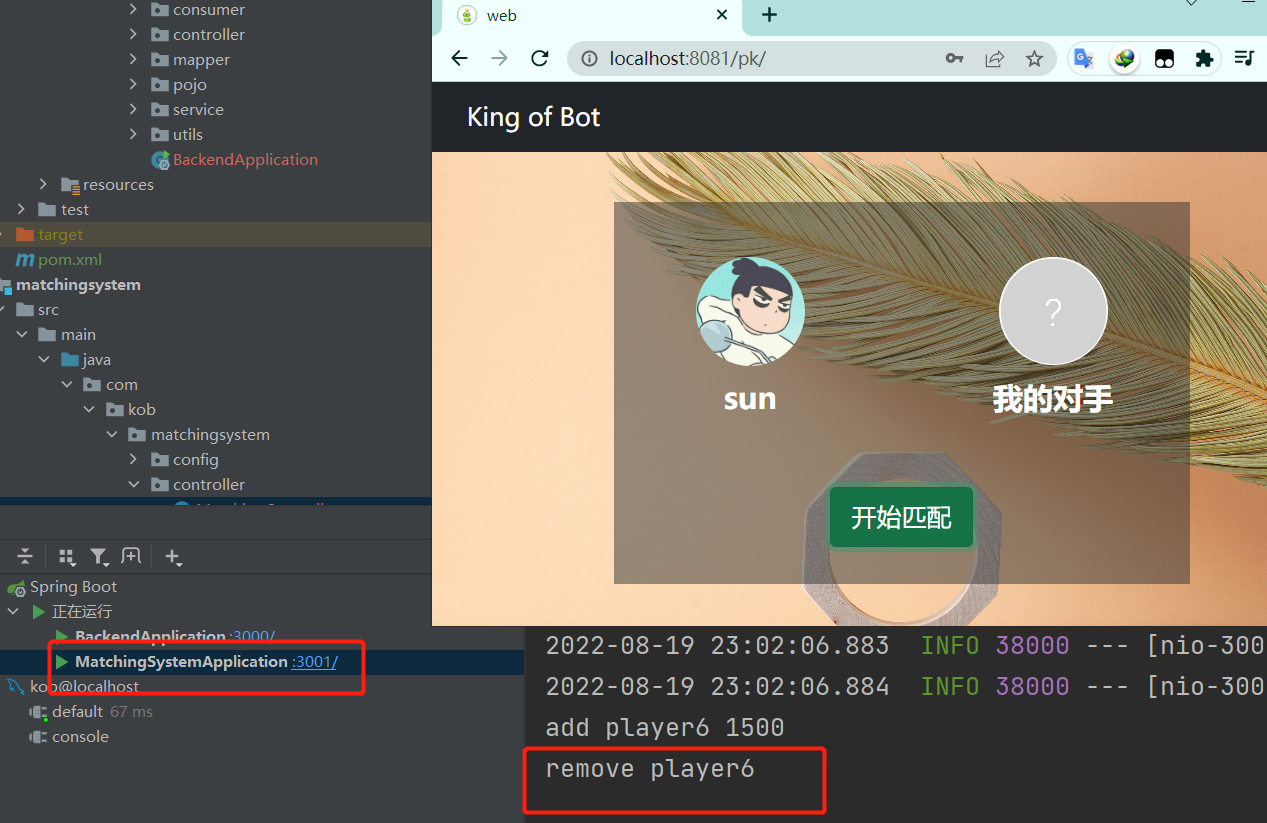Bookmark page with the star icon
Image resolution: width=1267 pixels, height=823 pixels.
click(x=1034, y=59)
